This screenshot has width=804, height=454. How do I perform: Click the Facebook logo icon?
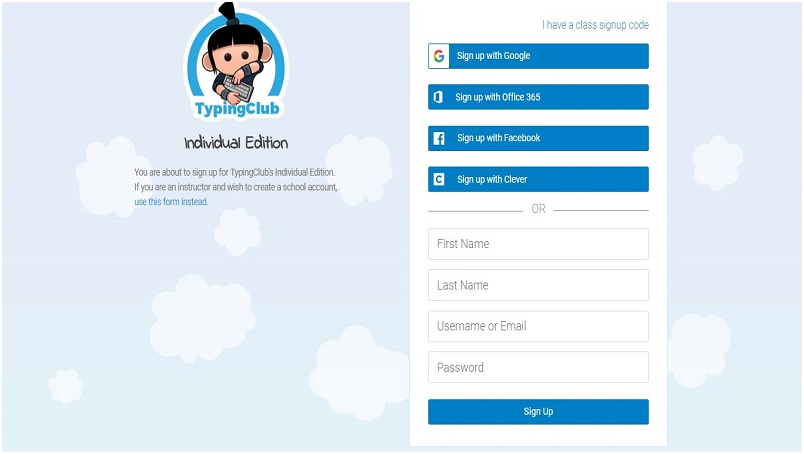click(439, 138)
